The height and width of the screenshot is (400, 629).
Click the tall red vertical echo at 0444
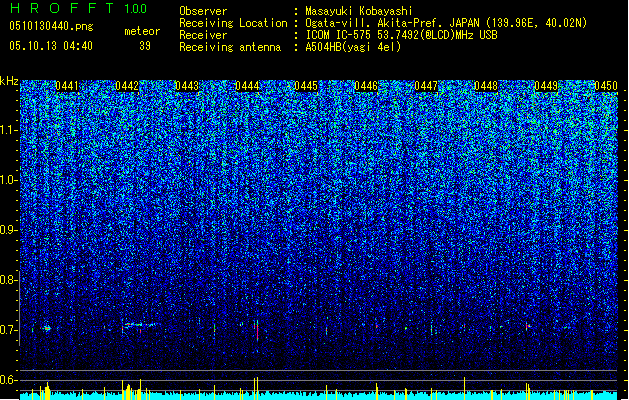coord(257,330)
